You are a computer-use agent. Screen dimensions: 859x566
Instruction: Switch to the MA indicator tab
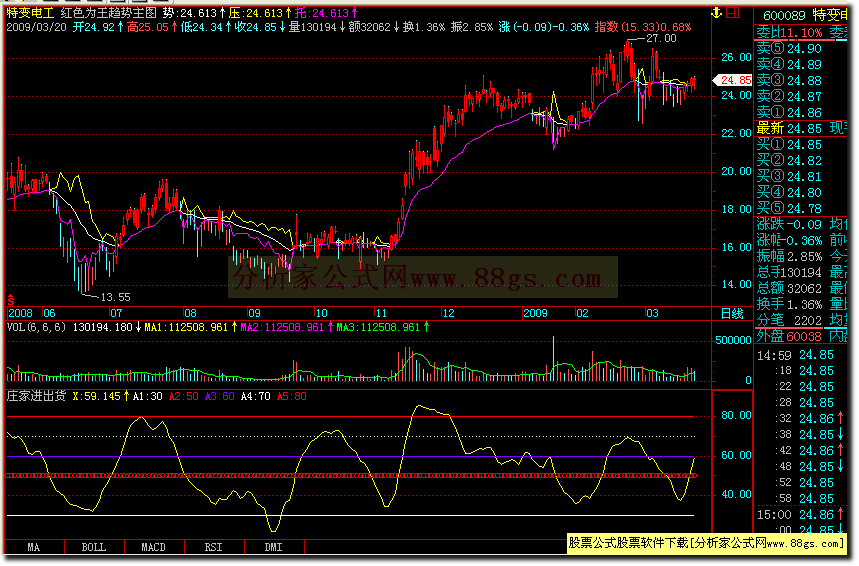point(33,547)
